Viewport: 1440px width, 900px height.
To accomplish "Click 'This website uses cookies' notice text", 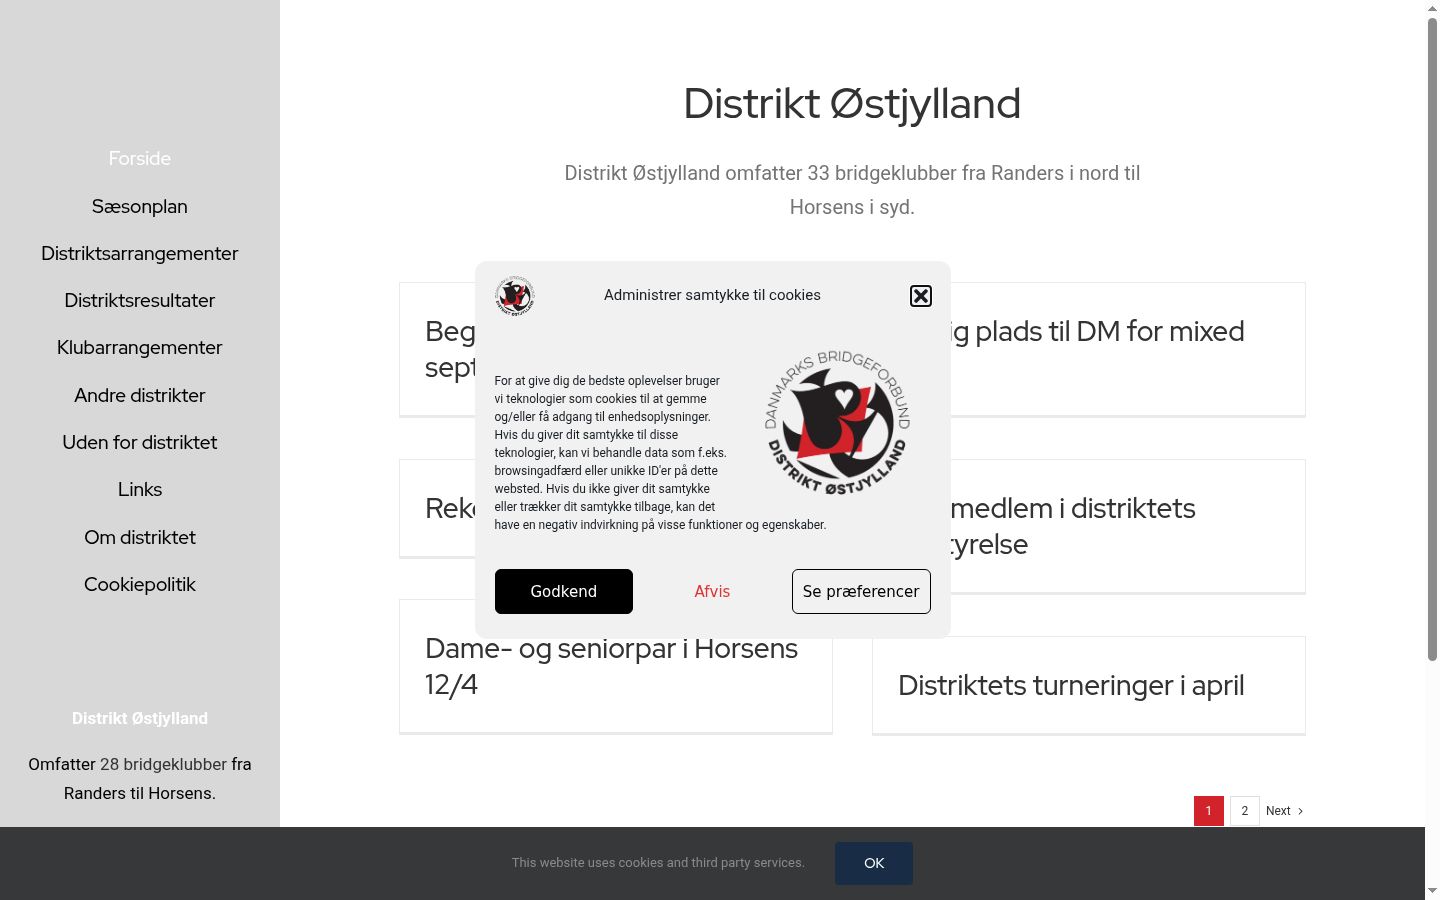I will (658, 863).
